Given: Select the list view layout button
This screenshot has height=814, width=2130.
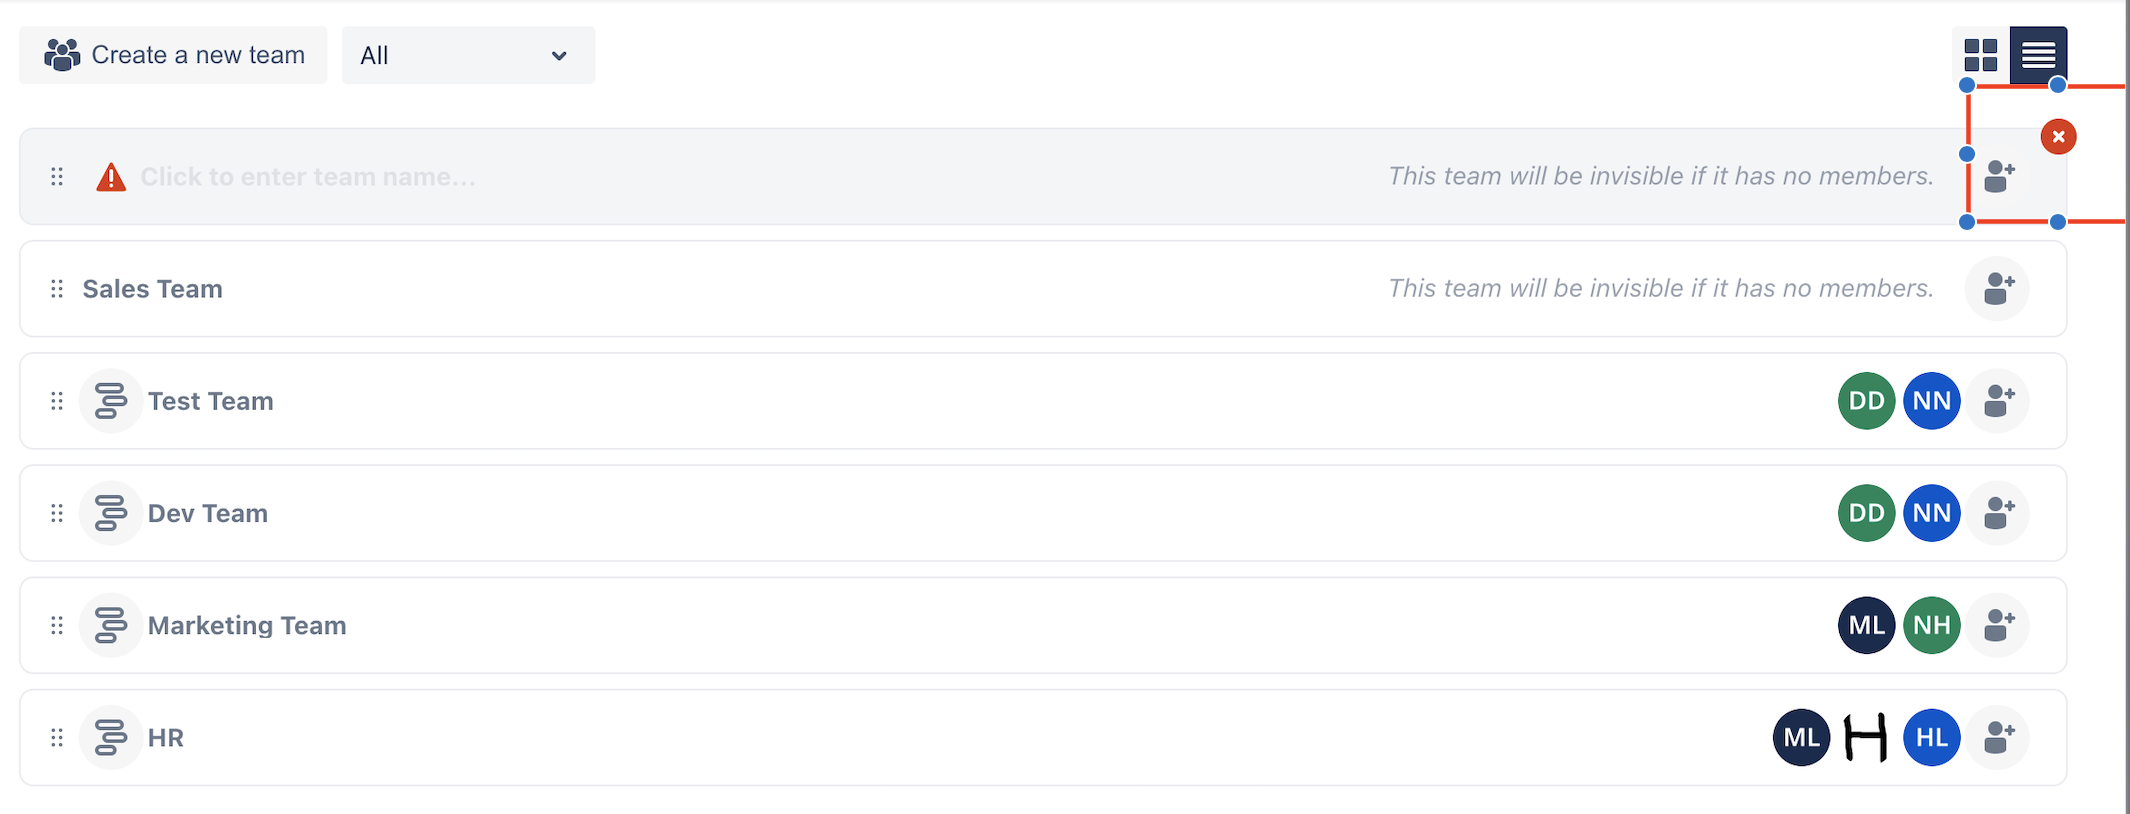Looking at the screenshot, I should (2038, 55).
